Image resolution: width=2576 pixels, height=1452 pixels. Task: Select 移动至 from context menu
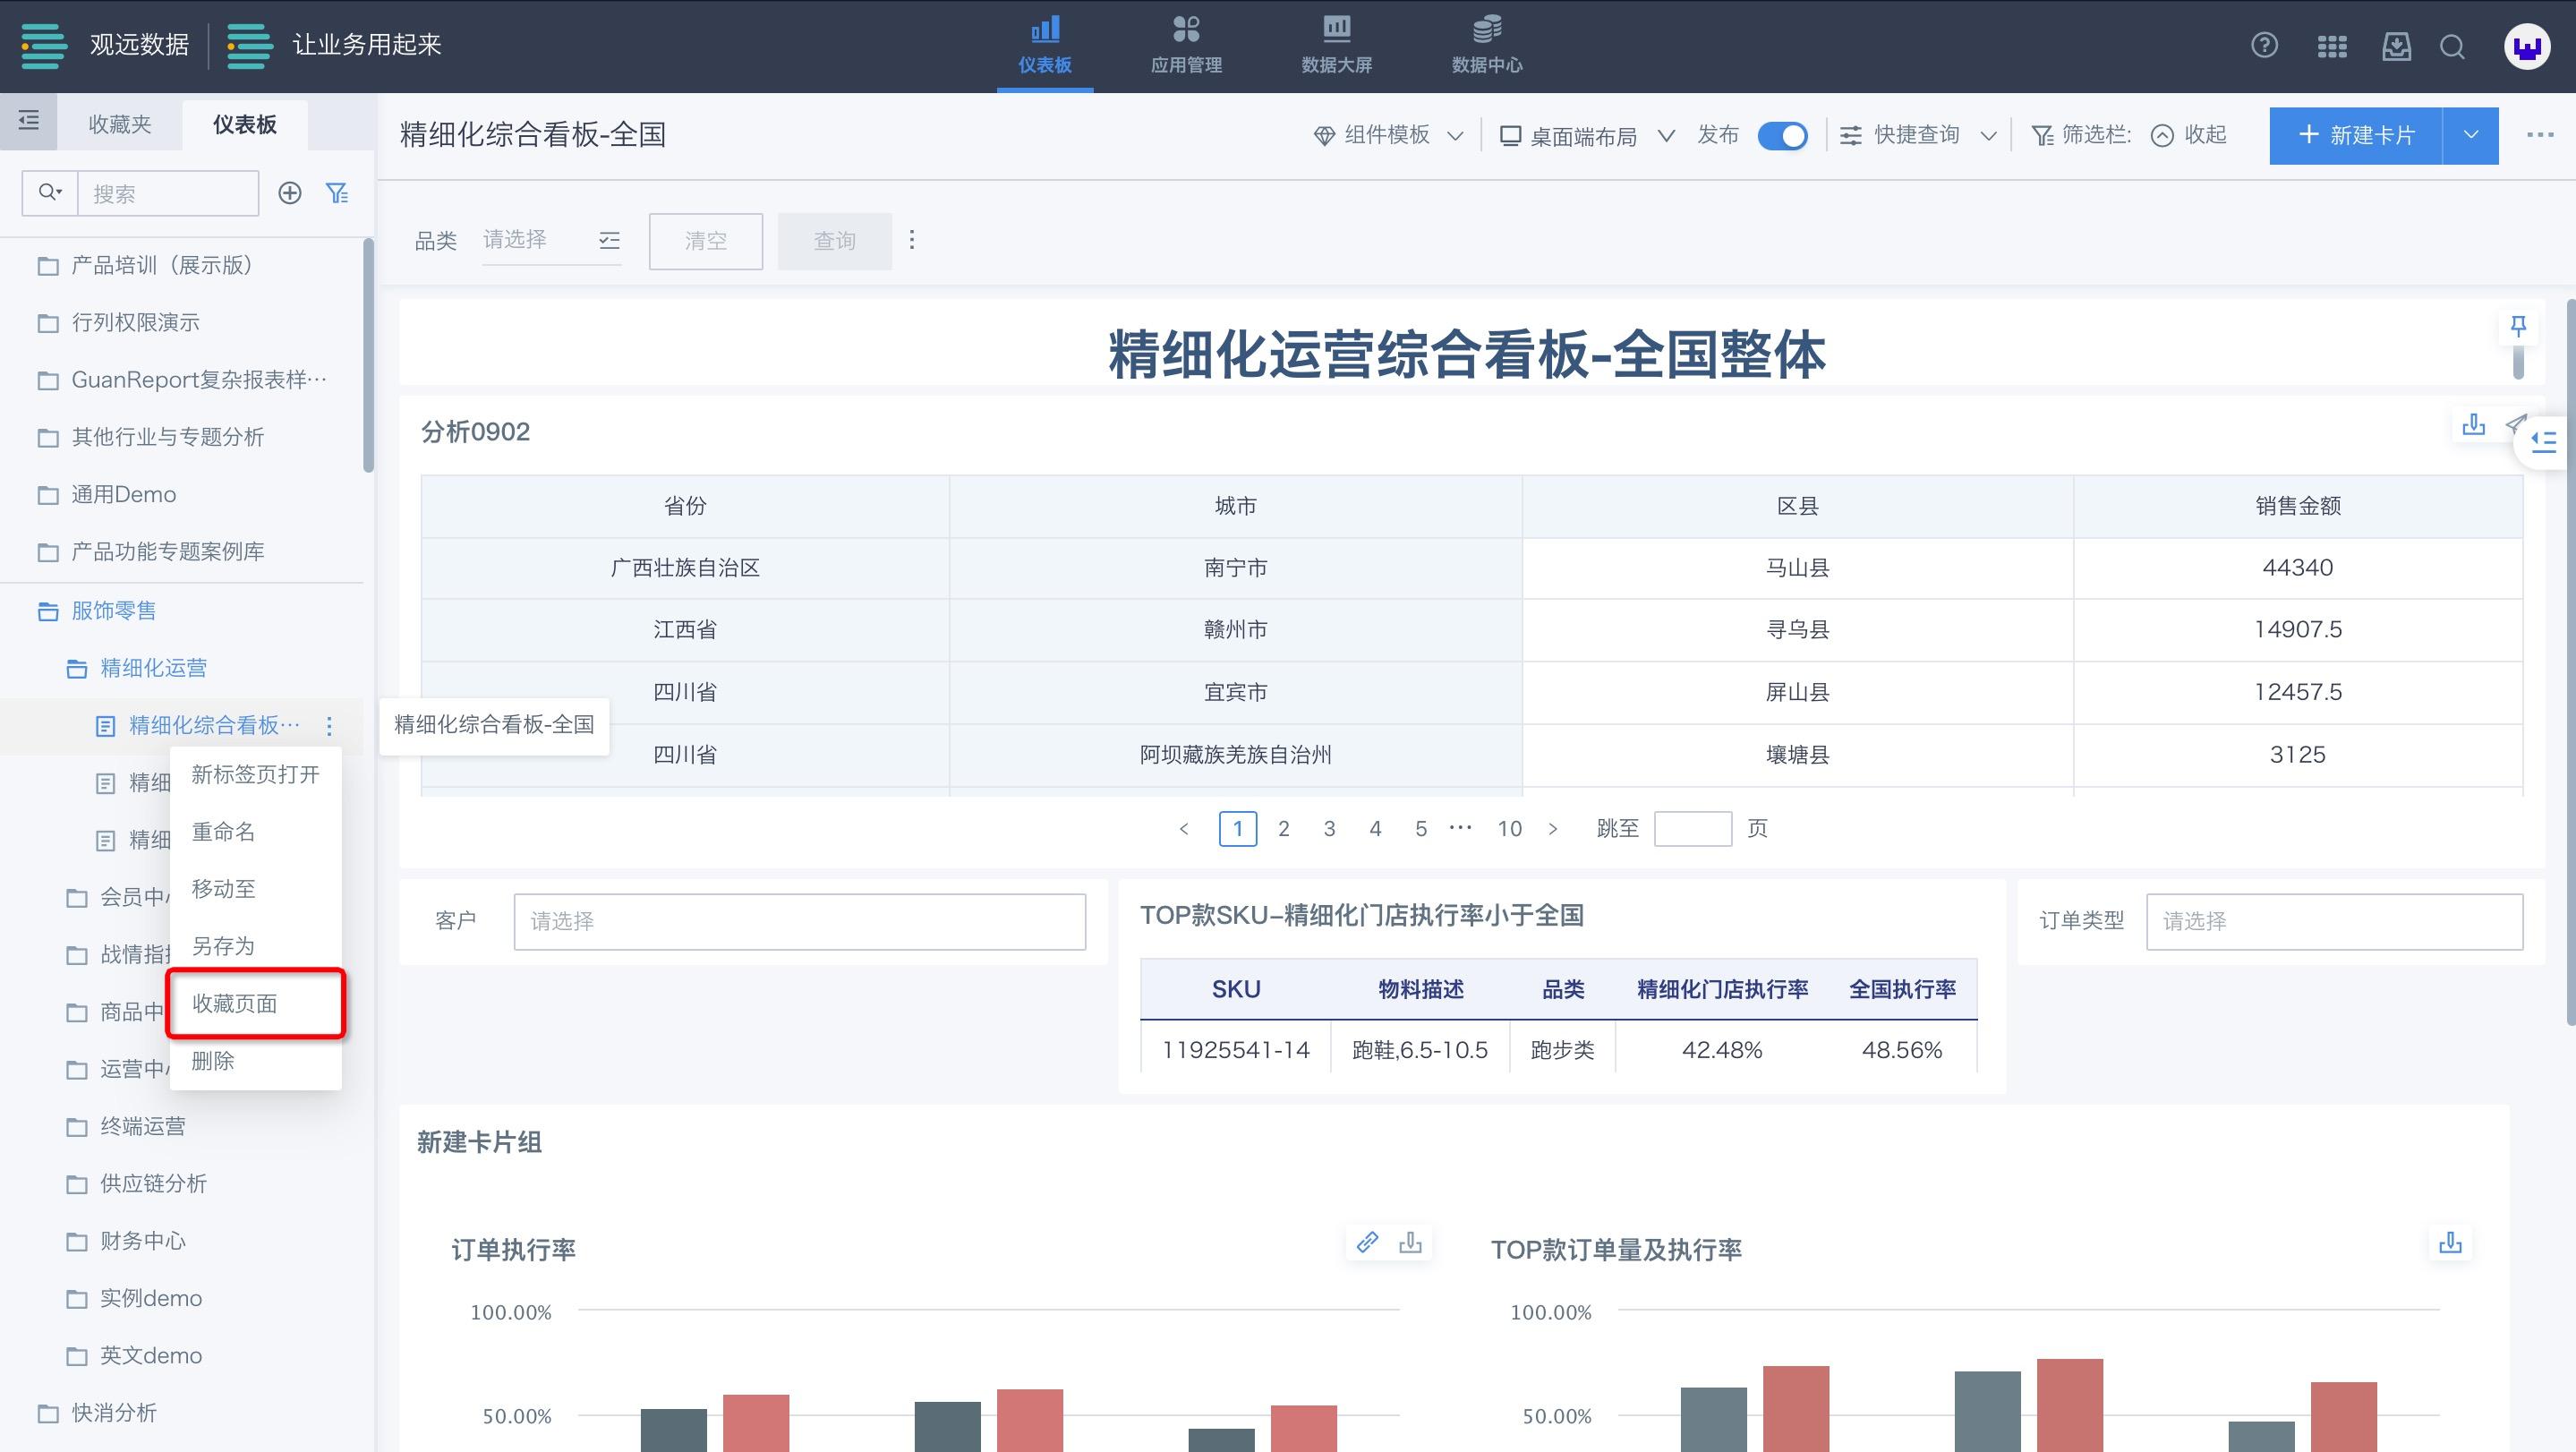[x=256, y=888]
